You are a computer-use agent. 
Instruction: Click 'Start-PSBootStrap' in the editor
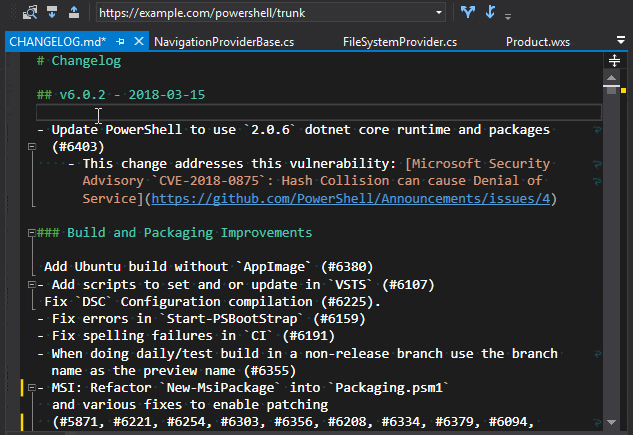coord(232,319)
